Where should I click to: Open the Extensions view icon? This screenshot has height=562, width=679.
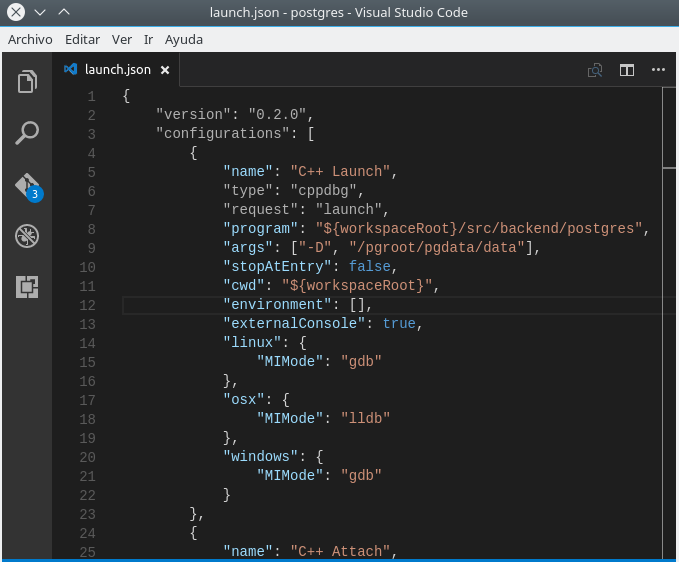coord(26,287)
